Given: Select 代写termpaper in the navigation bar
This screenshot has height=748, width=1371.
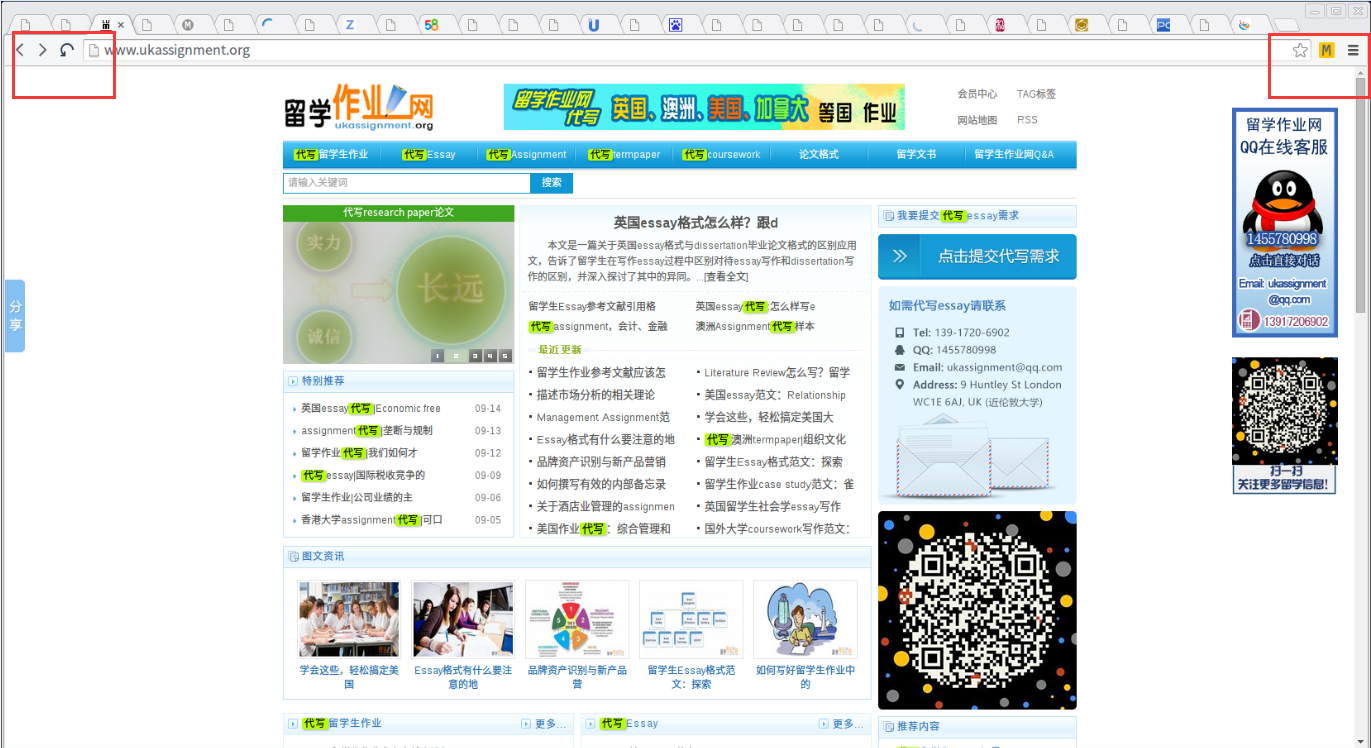Looking at the screenshot, I should pyautogui.click(x=624, y=155).
